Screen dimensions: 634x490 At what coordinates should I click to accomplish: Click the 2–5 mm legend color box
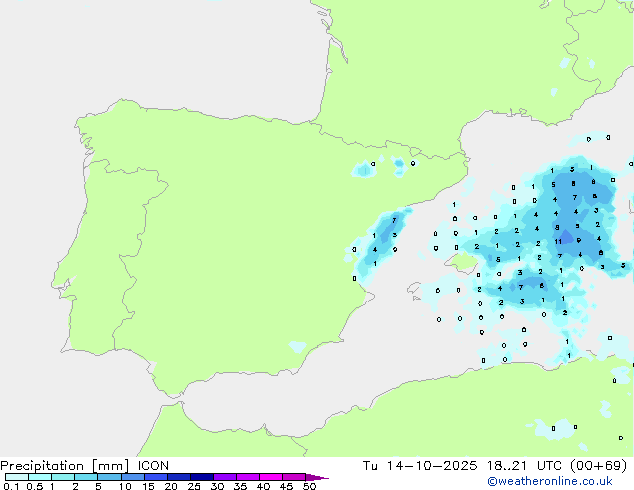click(x=86, y=477)
